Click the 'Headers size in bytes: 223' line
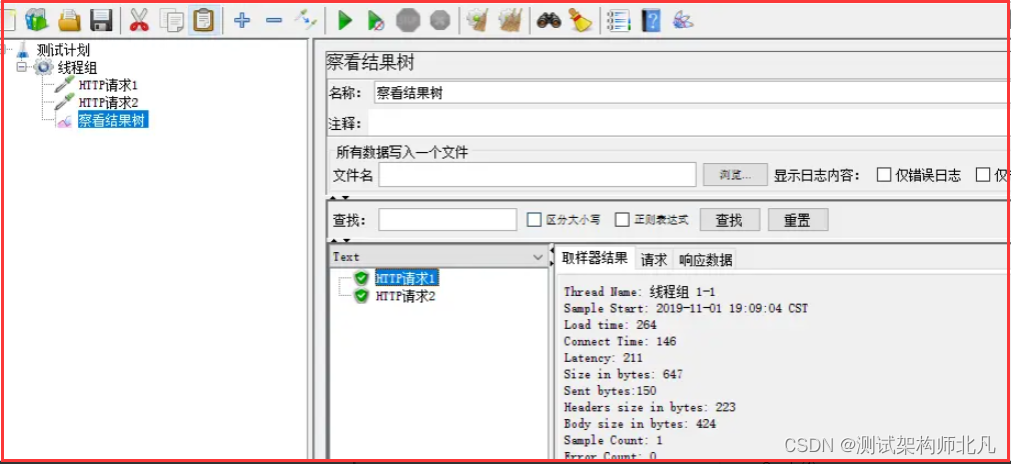 (x=649, y=407)
